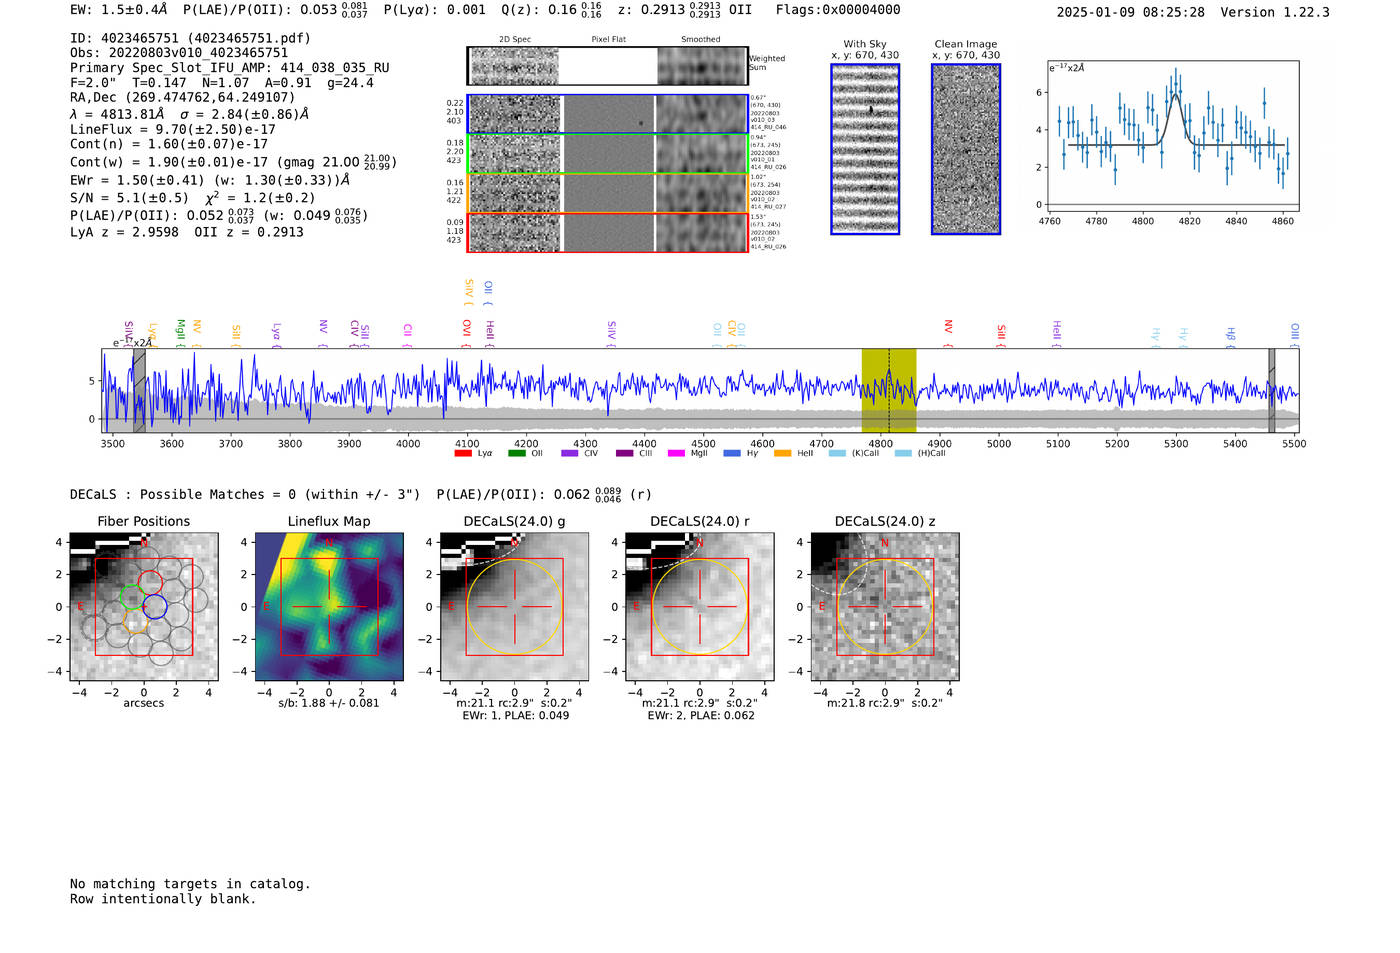Select the emission line Gaussian fit plot
This screenshot has width=1400, height=953.
coord(1173,136)
